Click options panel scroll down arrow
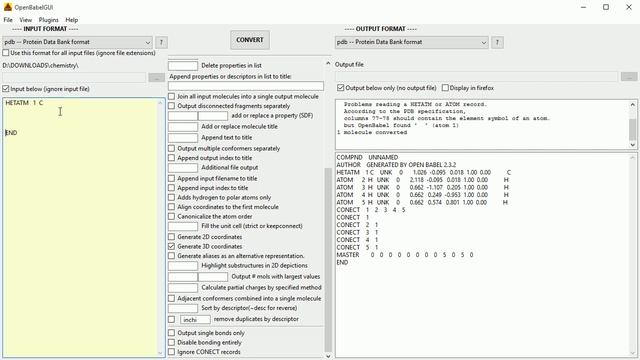 pyautogui.click(x=328, y=356)
